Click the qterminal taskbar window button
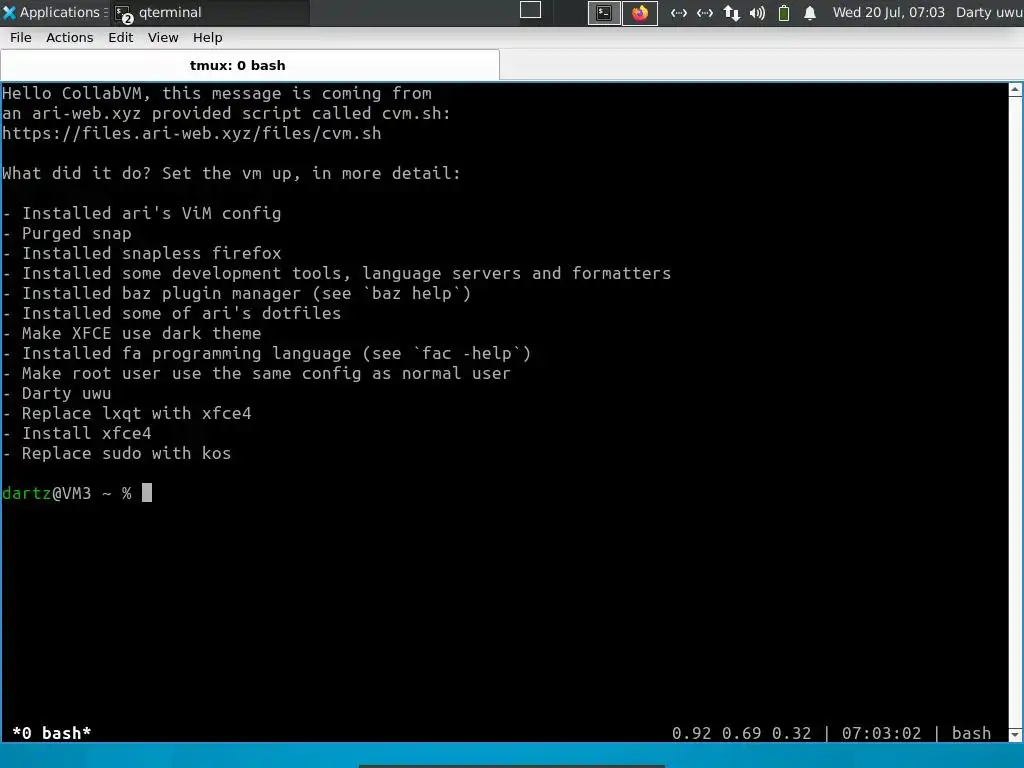 209,12
